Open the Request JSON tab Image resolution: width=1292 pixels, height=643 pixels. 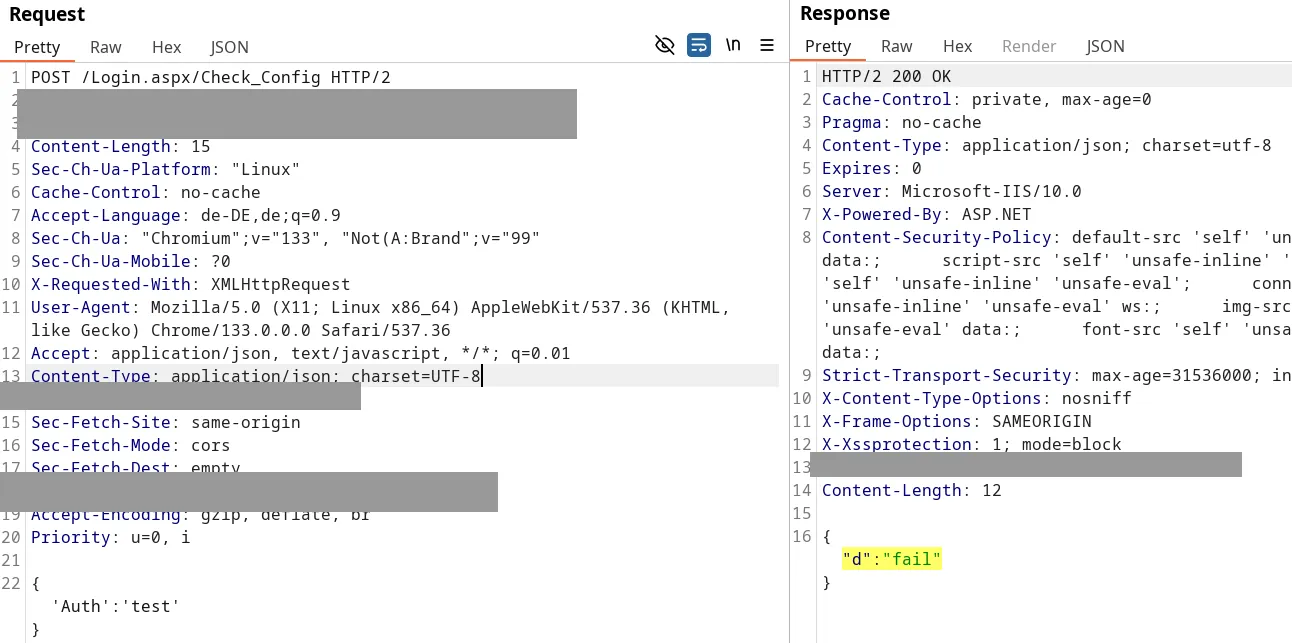pos(229,47)
